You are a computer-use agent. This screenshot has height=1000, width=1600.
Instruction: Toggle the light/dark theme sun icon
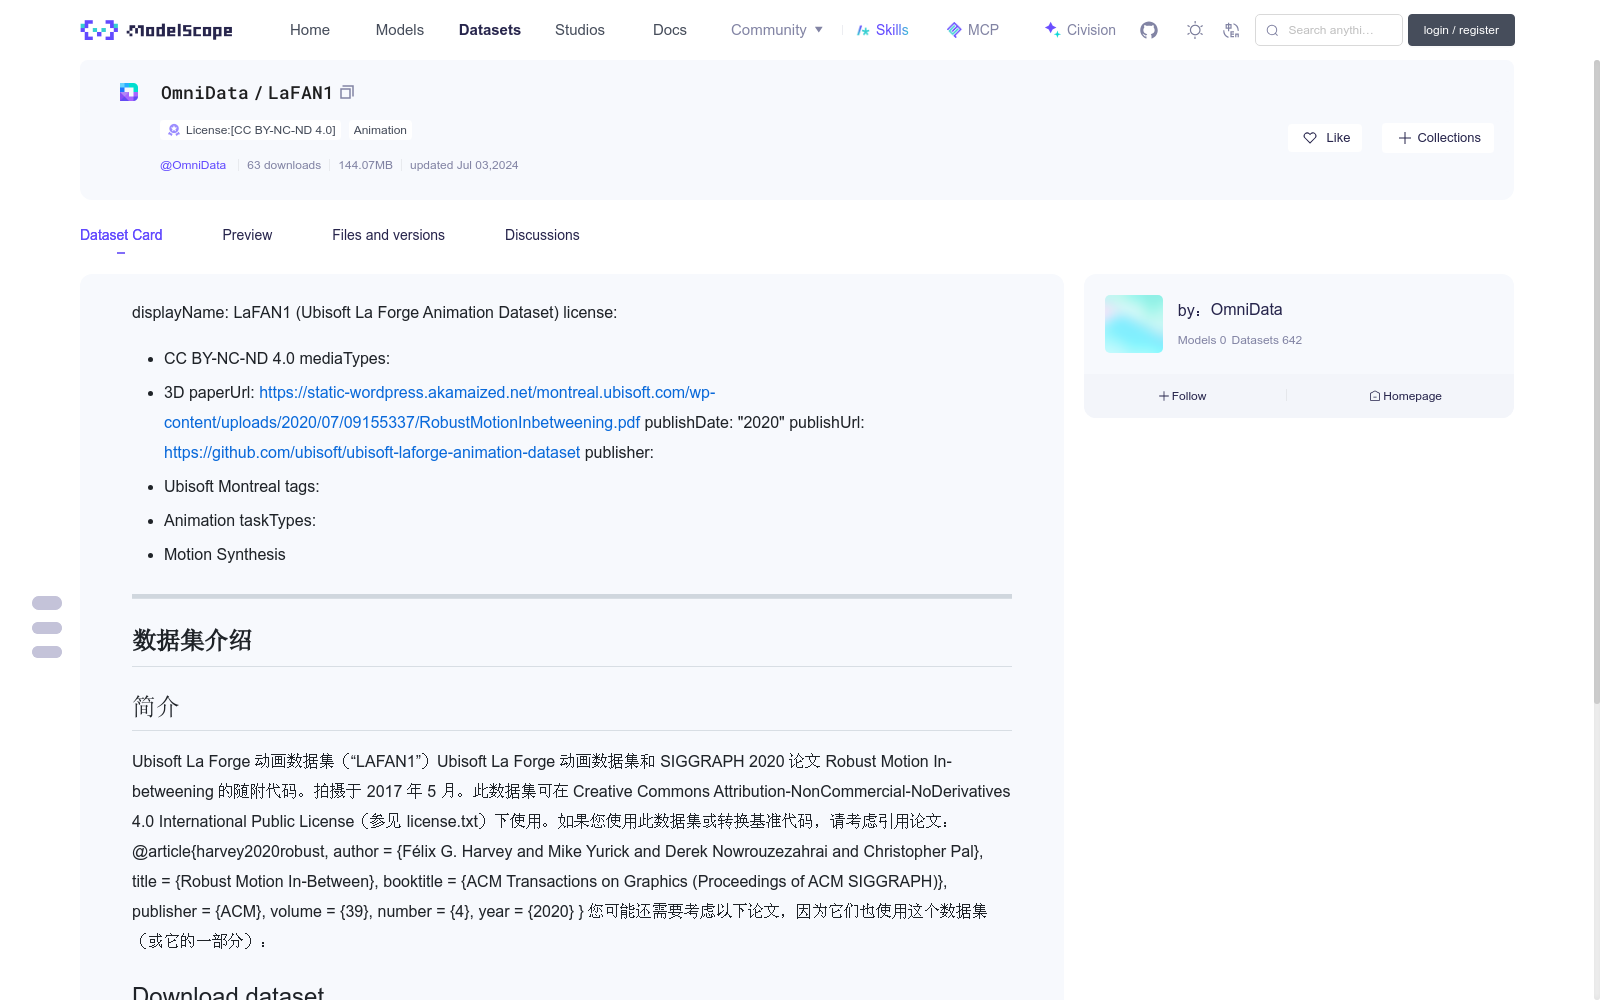[1195, 30]
